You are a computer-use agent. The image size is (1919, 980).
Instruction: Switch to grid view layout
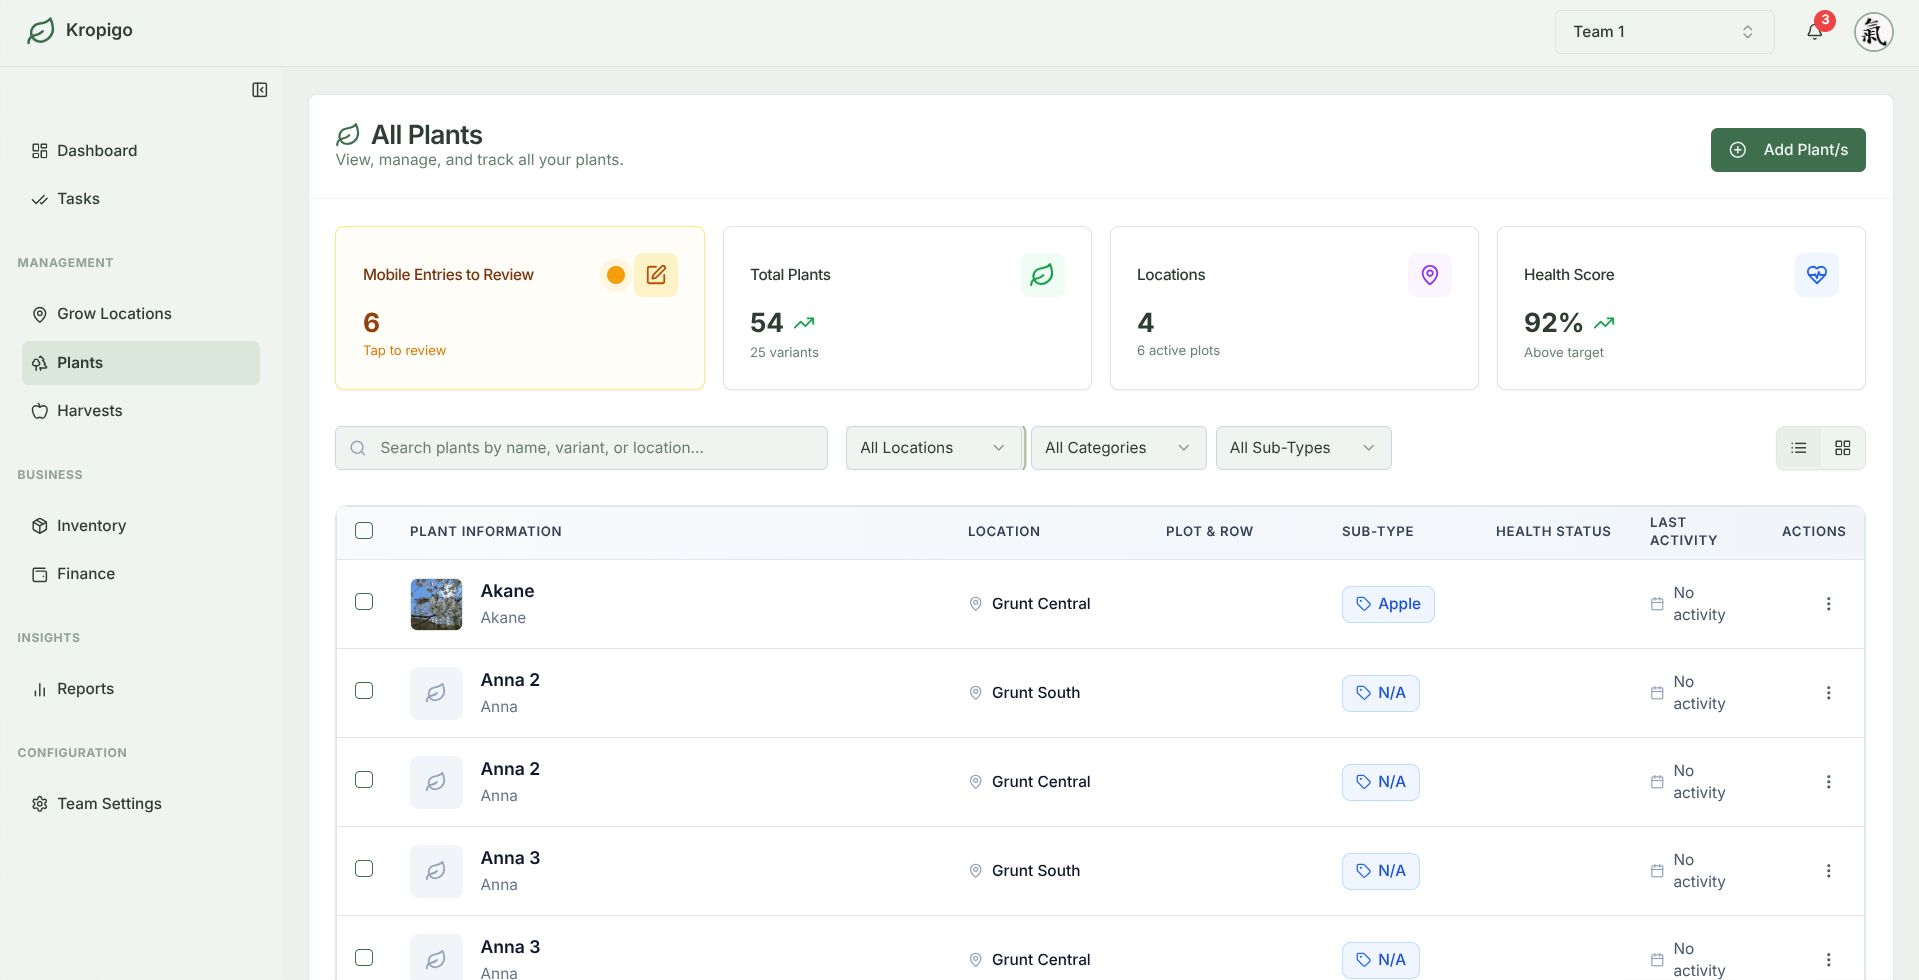coord(1842,448)
